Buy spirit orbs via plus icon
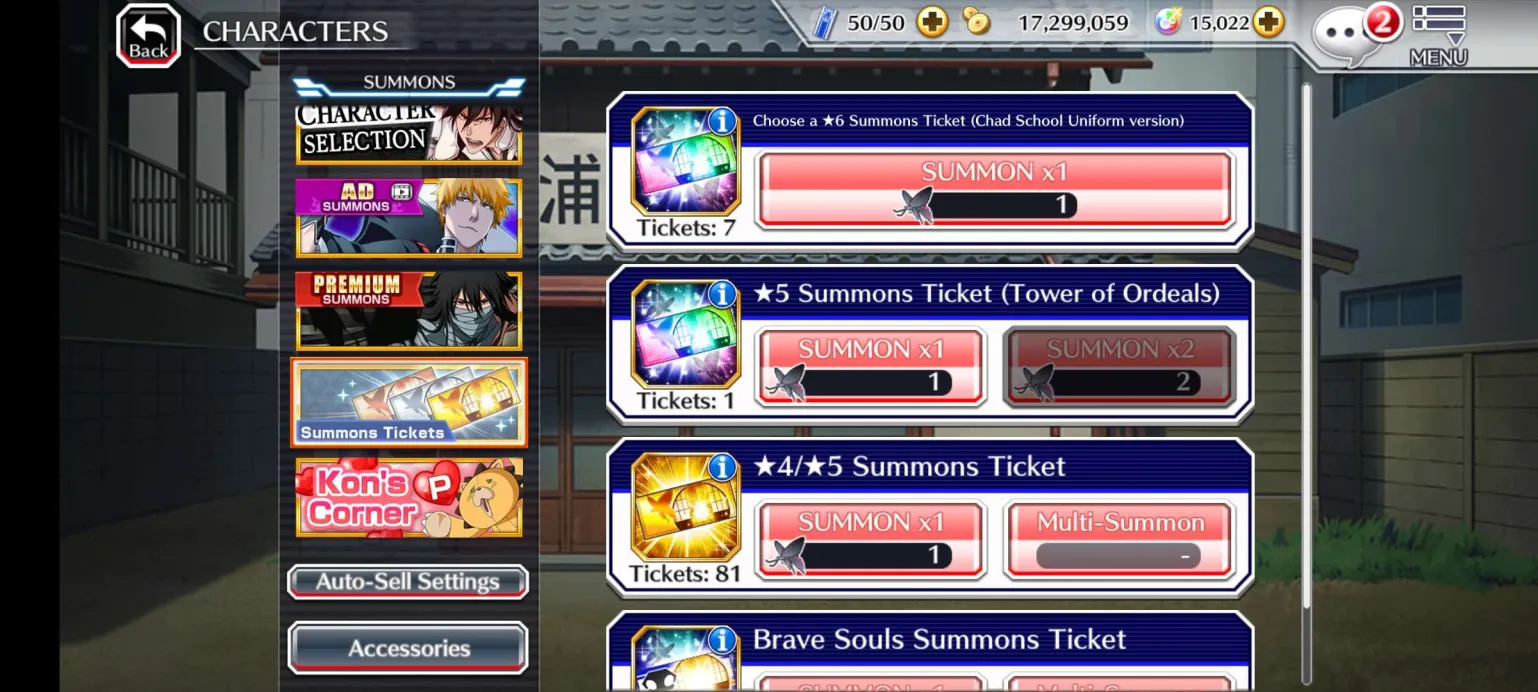This screenshot has width=1538, height=692. point(1267,22)
